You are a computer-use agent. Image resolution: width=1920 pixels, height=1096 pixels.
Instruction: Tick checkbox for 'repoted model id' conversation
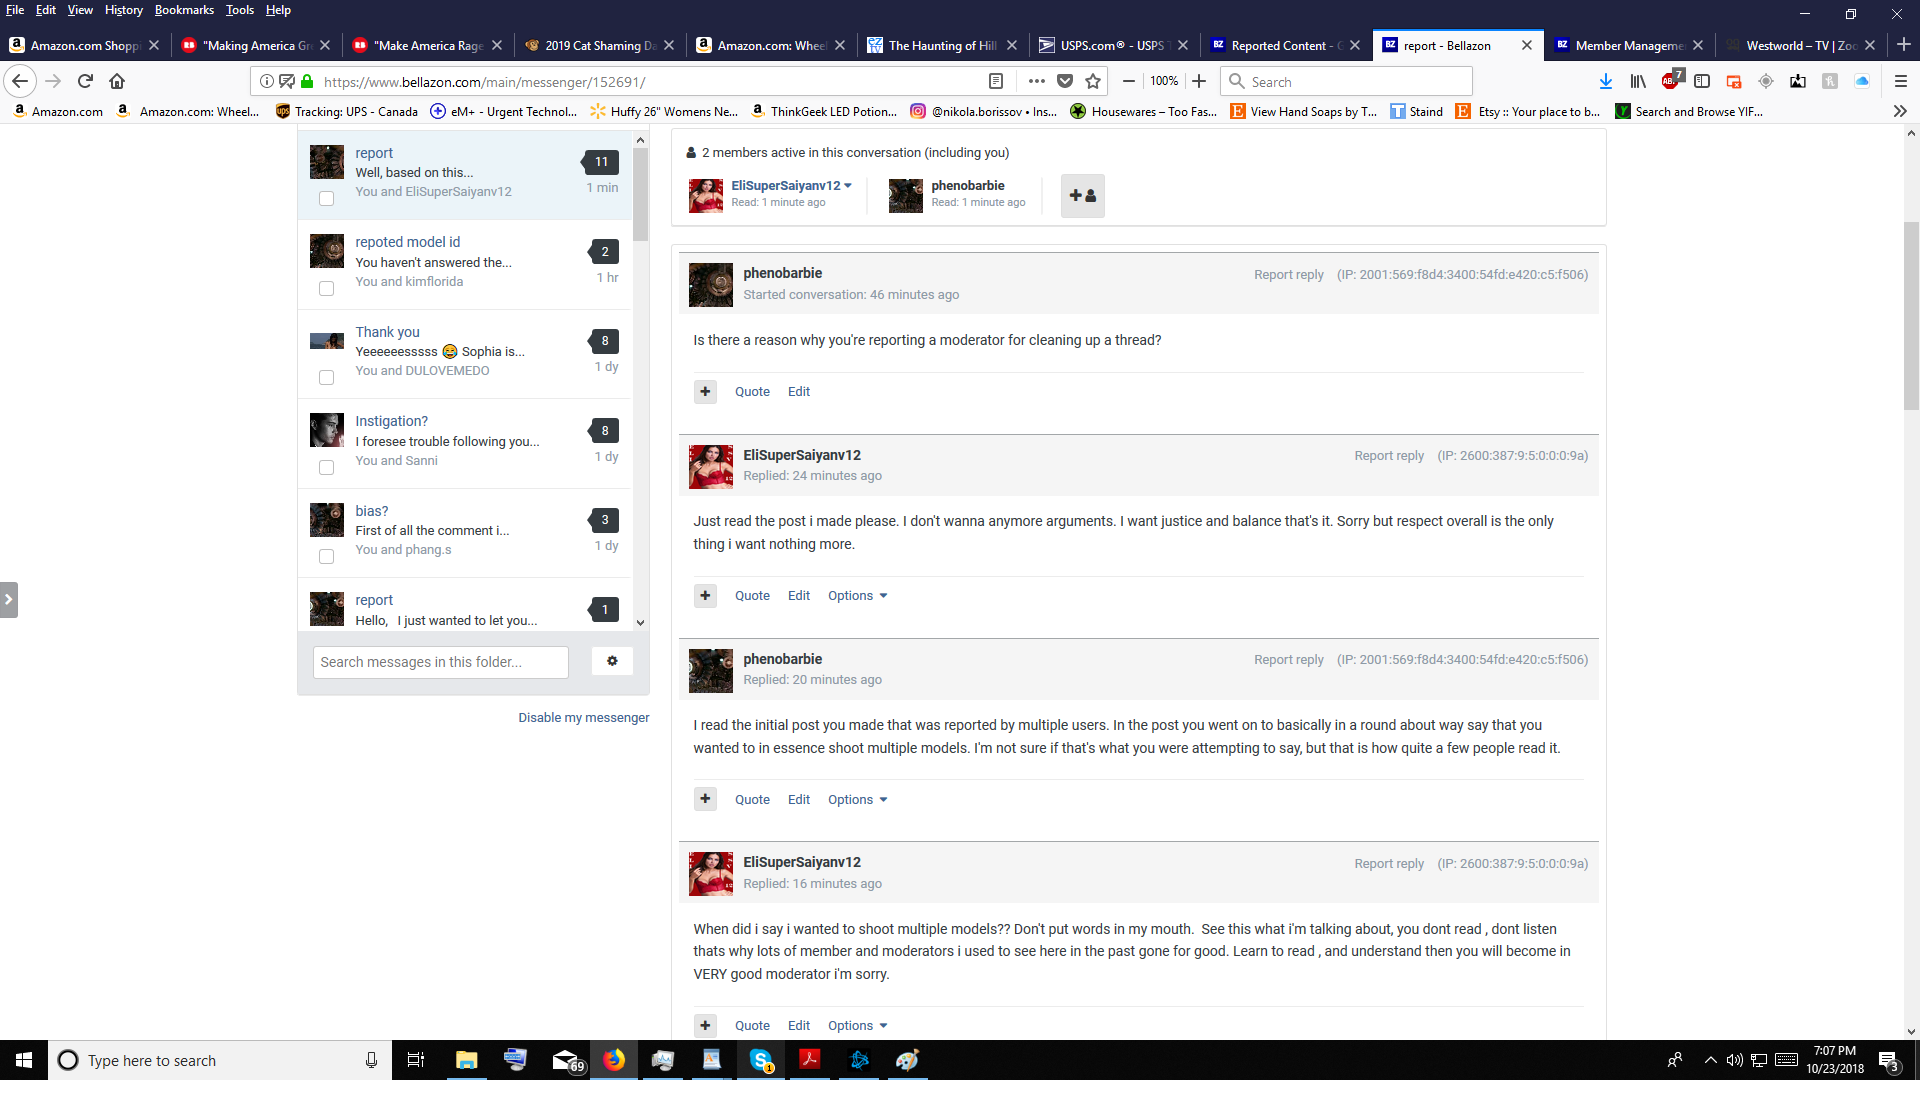click(326, 289)
